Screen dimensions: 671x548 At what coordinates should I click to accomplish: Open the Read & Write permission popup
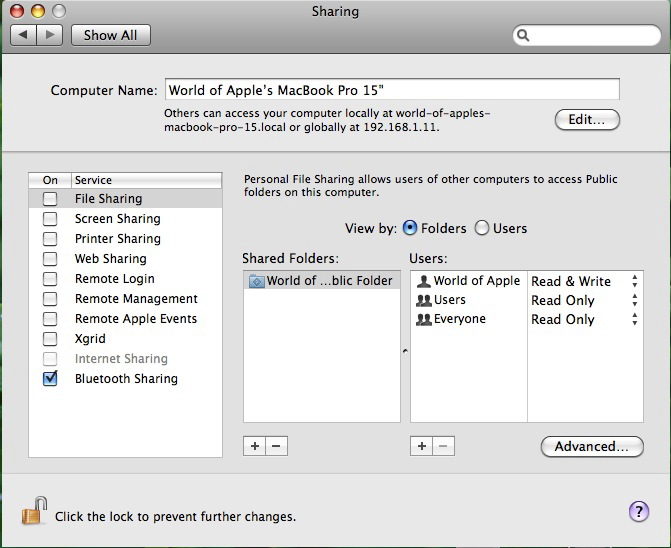pos(585,281)
